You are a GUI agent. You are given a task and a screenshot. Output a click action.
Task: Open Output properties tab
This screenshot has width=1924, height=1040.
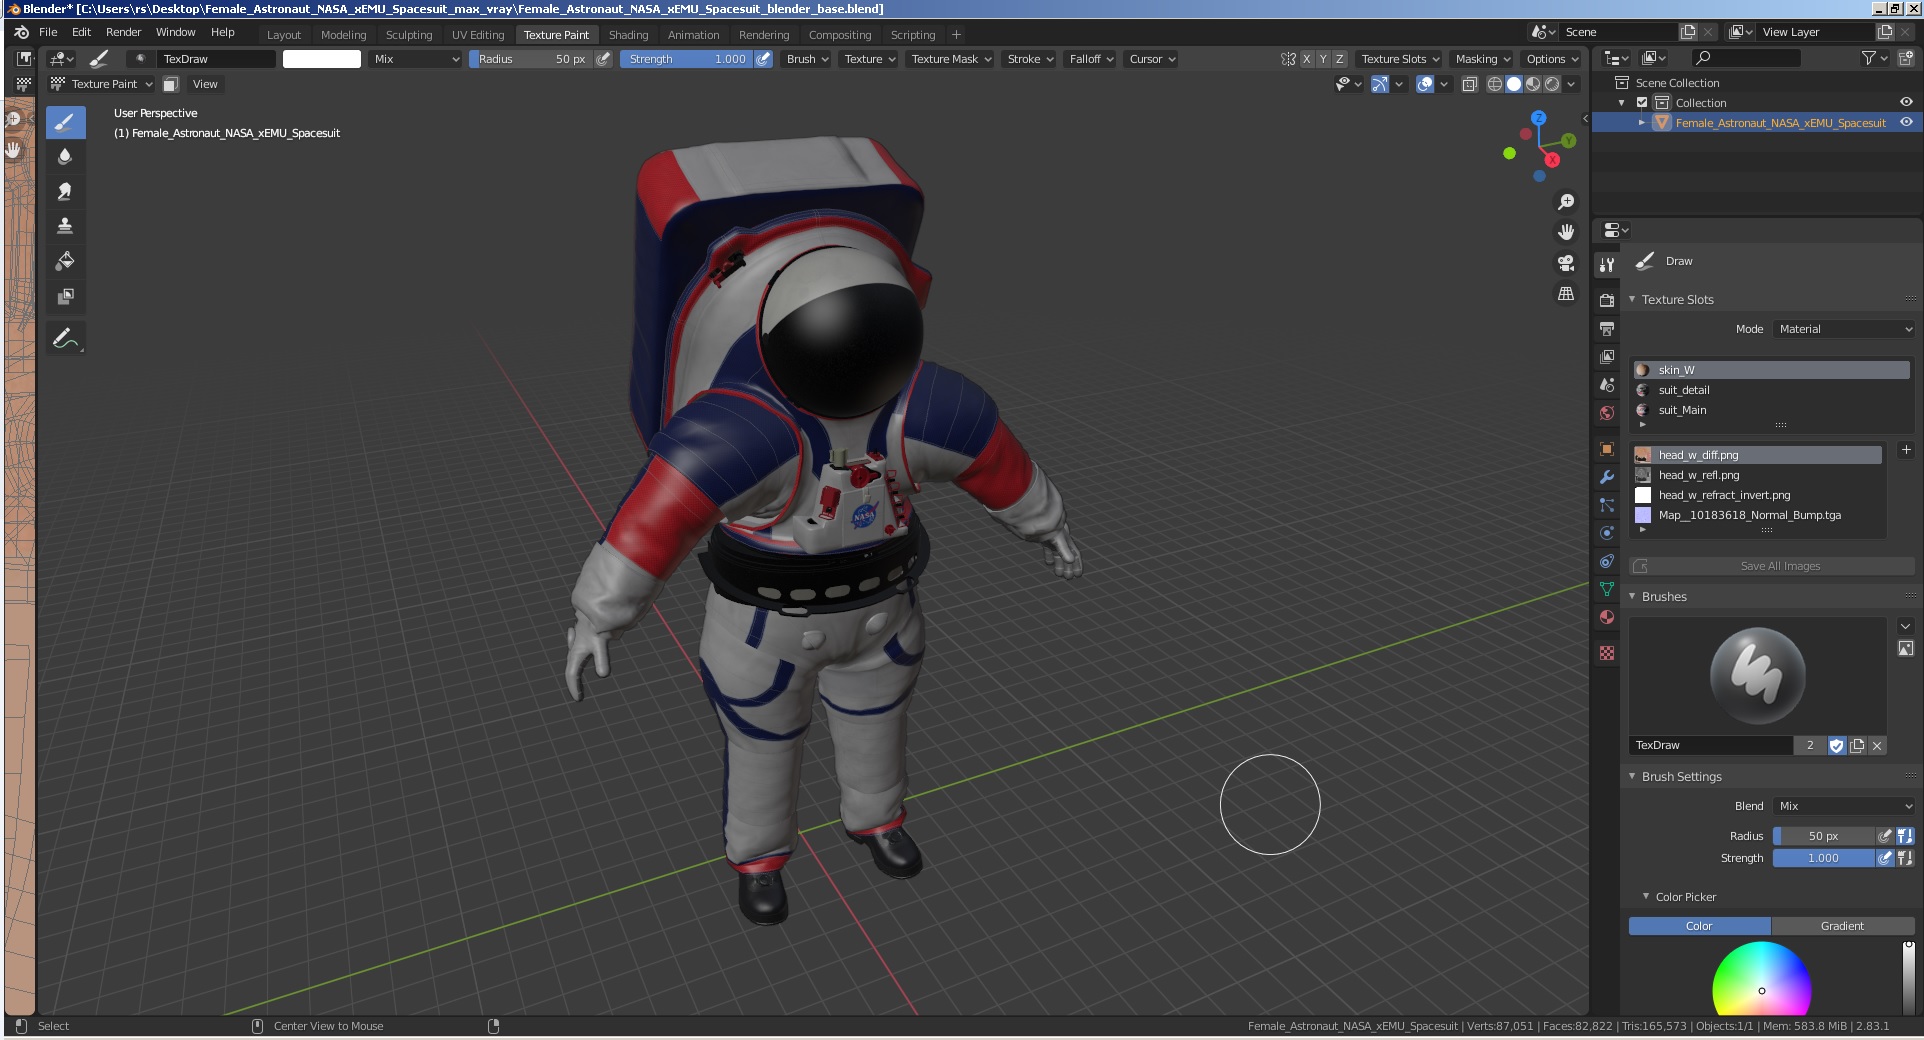click(1607, 328)
